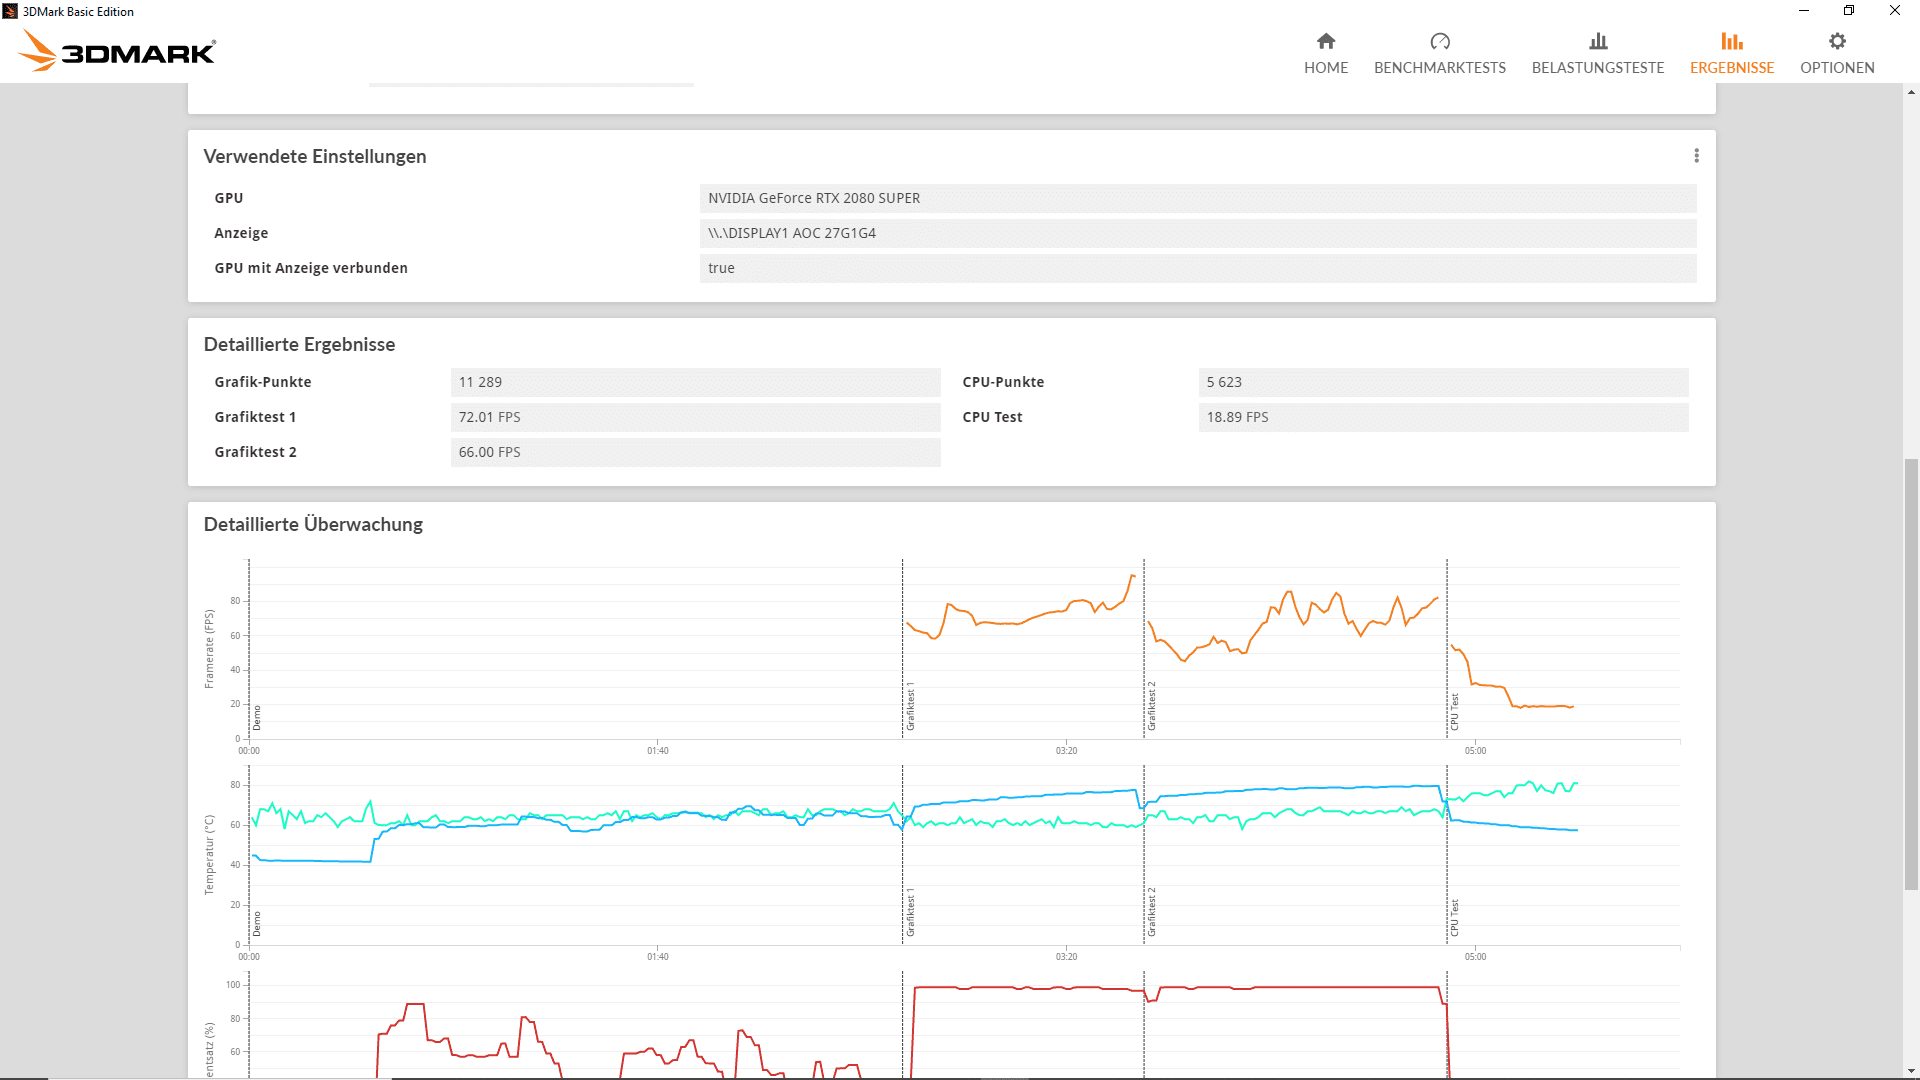Viewport: 1920px width, 1080px height.
Task: Click the 'true' value for GPU mit Anzeige verbunden
Action: click(1198, 268)
